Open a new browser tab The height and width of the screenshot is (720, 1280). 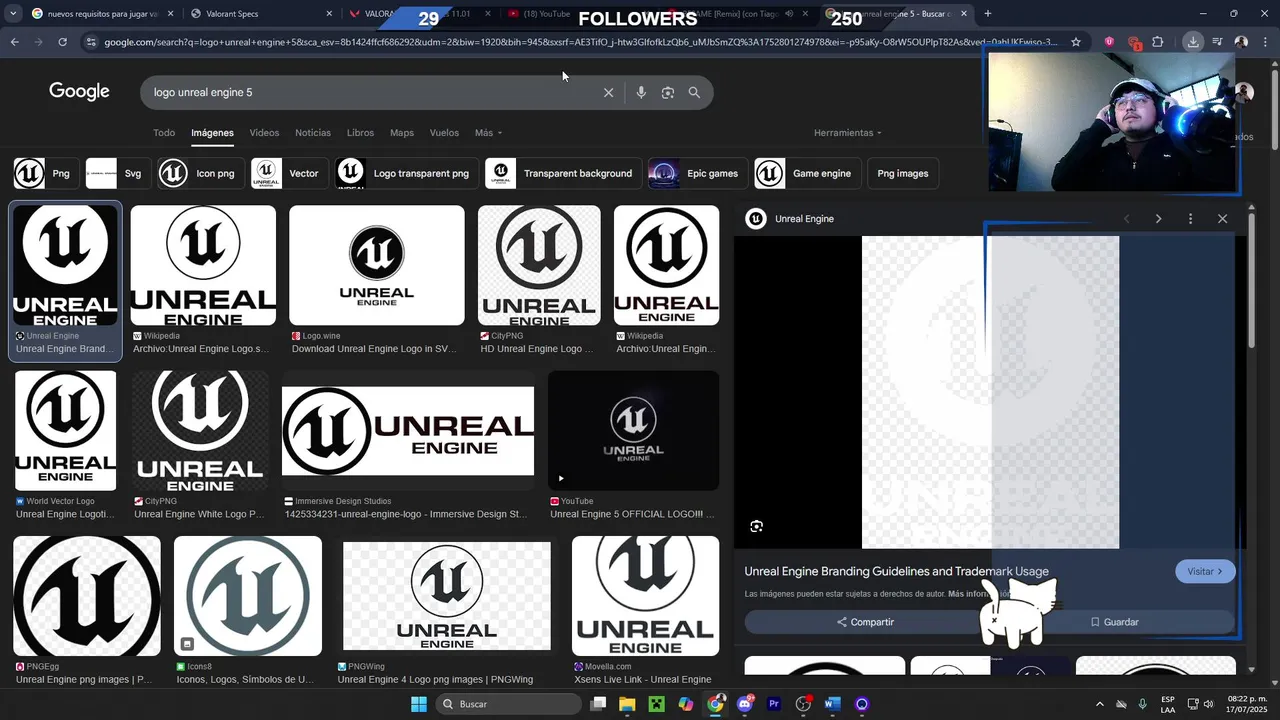pyautogui.click(x=988, y=14)
